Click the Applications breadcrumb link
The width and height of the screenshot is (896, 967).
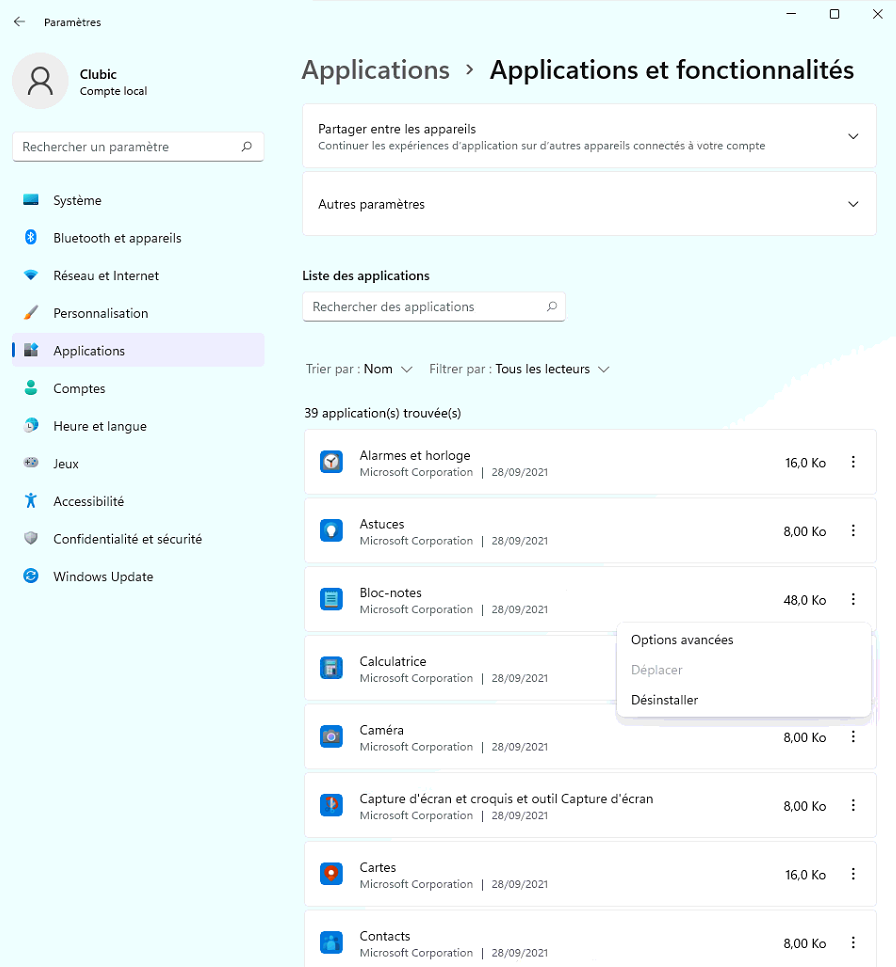tap(375, 70)
